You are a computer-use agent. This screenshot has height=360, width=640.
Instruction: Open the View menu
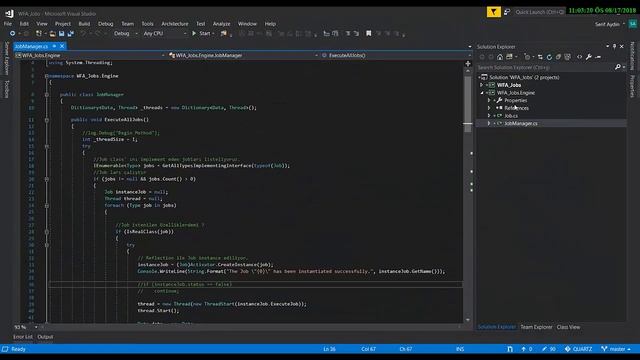42,24
